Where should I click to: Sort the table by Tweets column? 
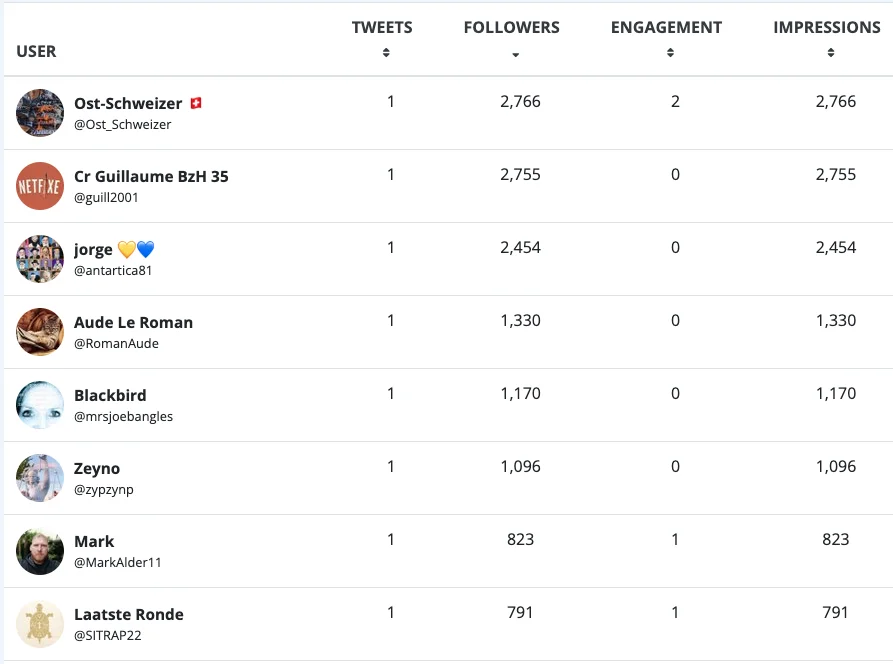click(386, 53)
